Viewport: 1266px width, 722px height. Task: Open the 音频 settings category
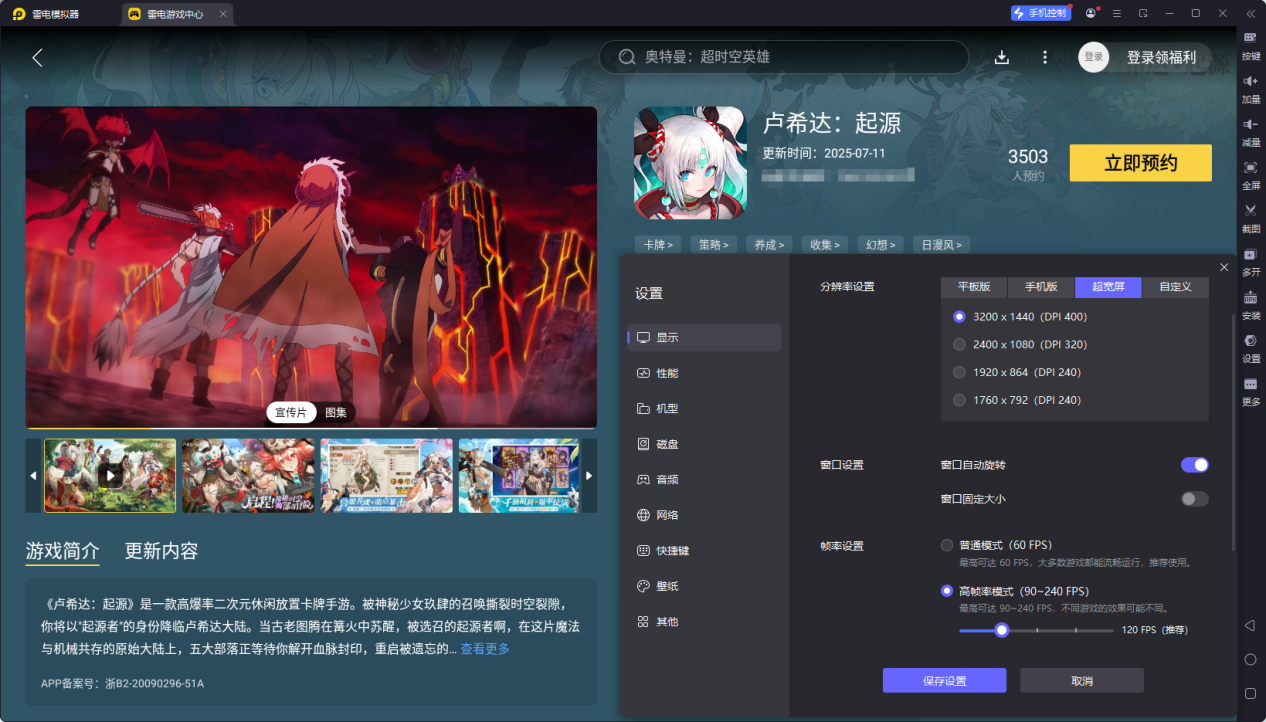pyautogui.click(x=704, y=479)
